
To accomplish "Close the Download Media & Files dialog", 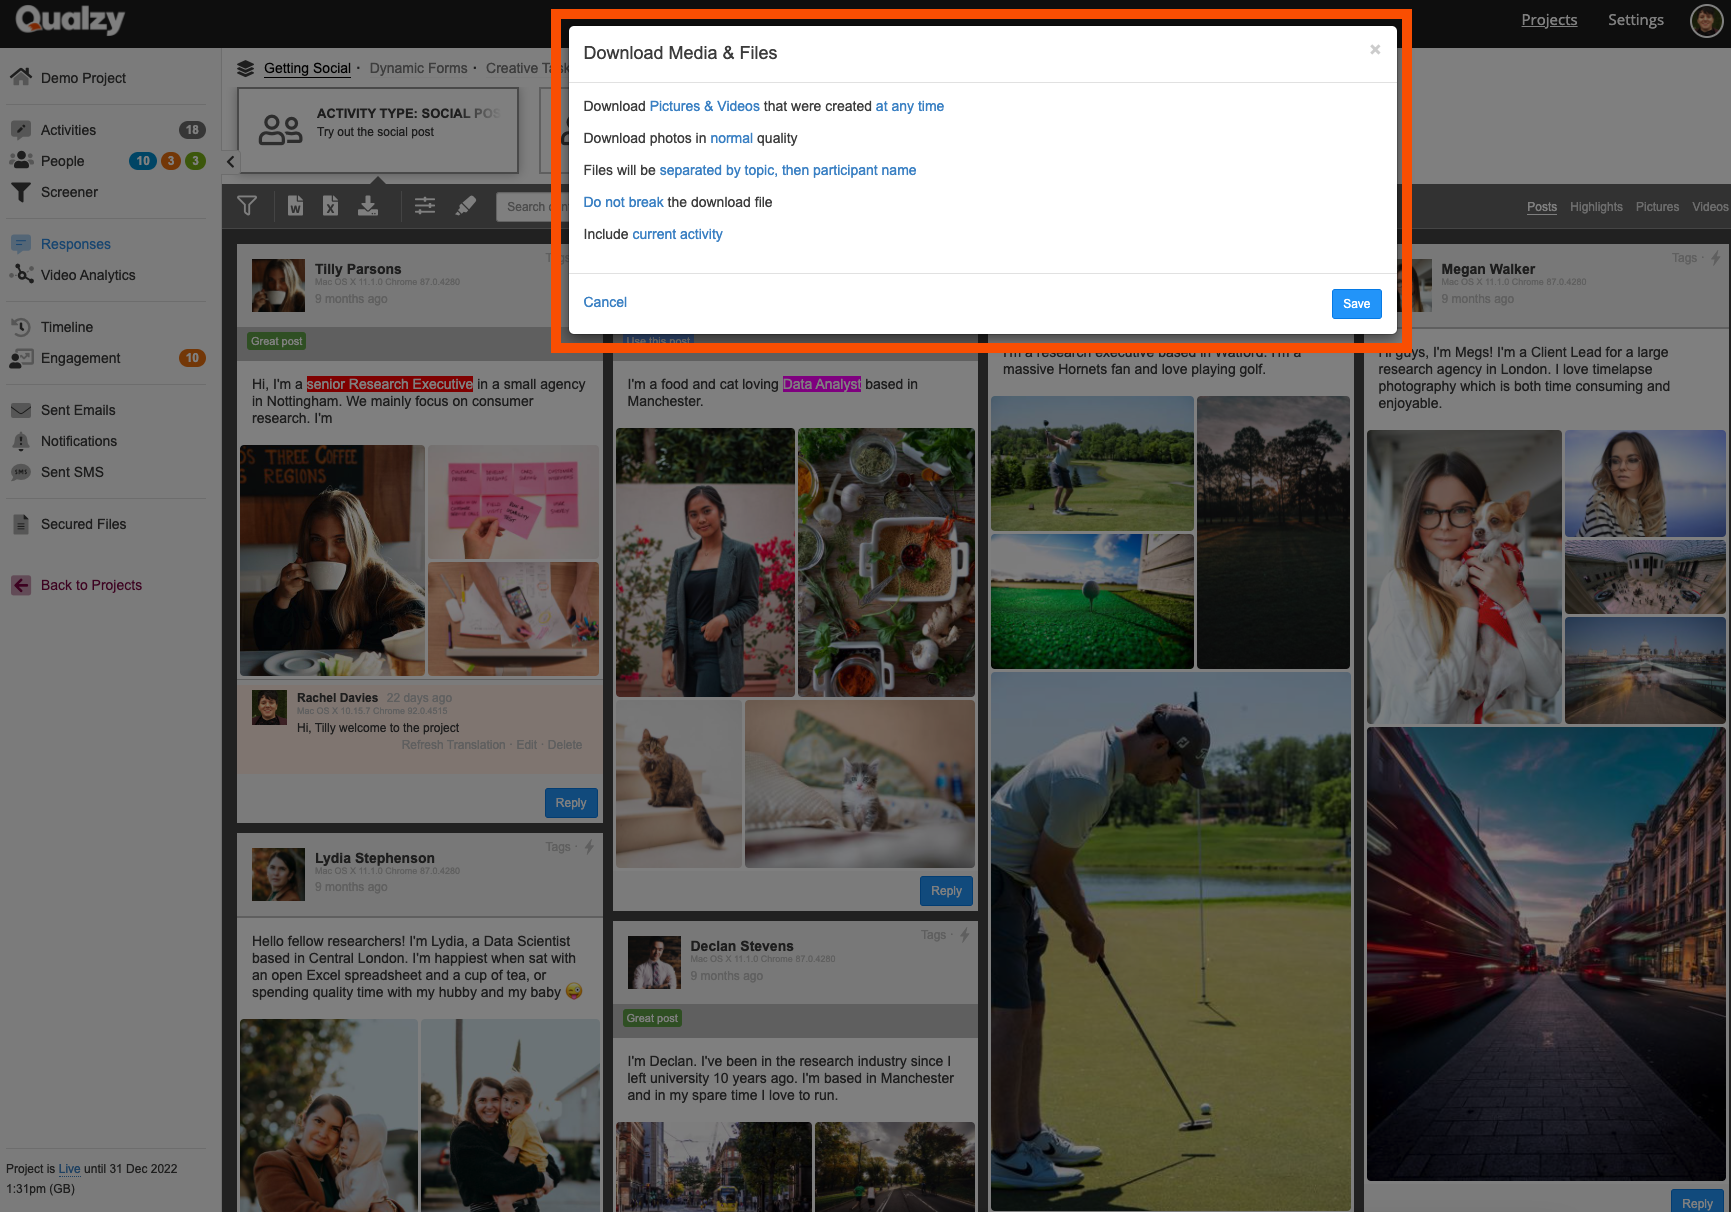I will point(1375,50).
